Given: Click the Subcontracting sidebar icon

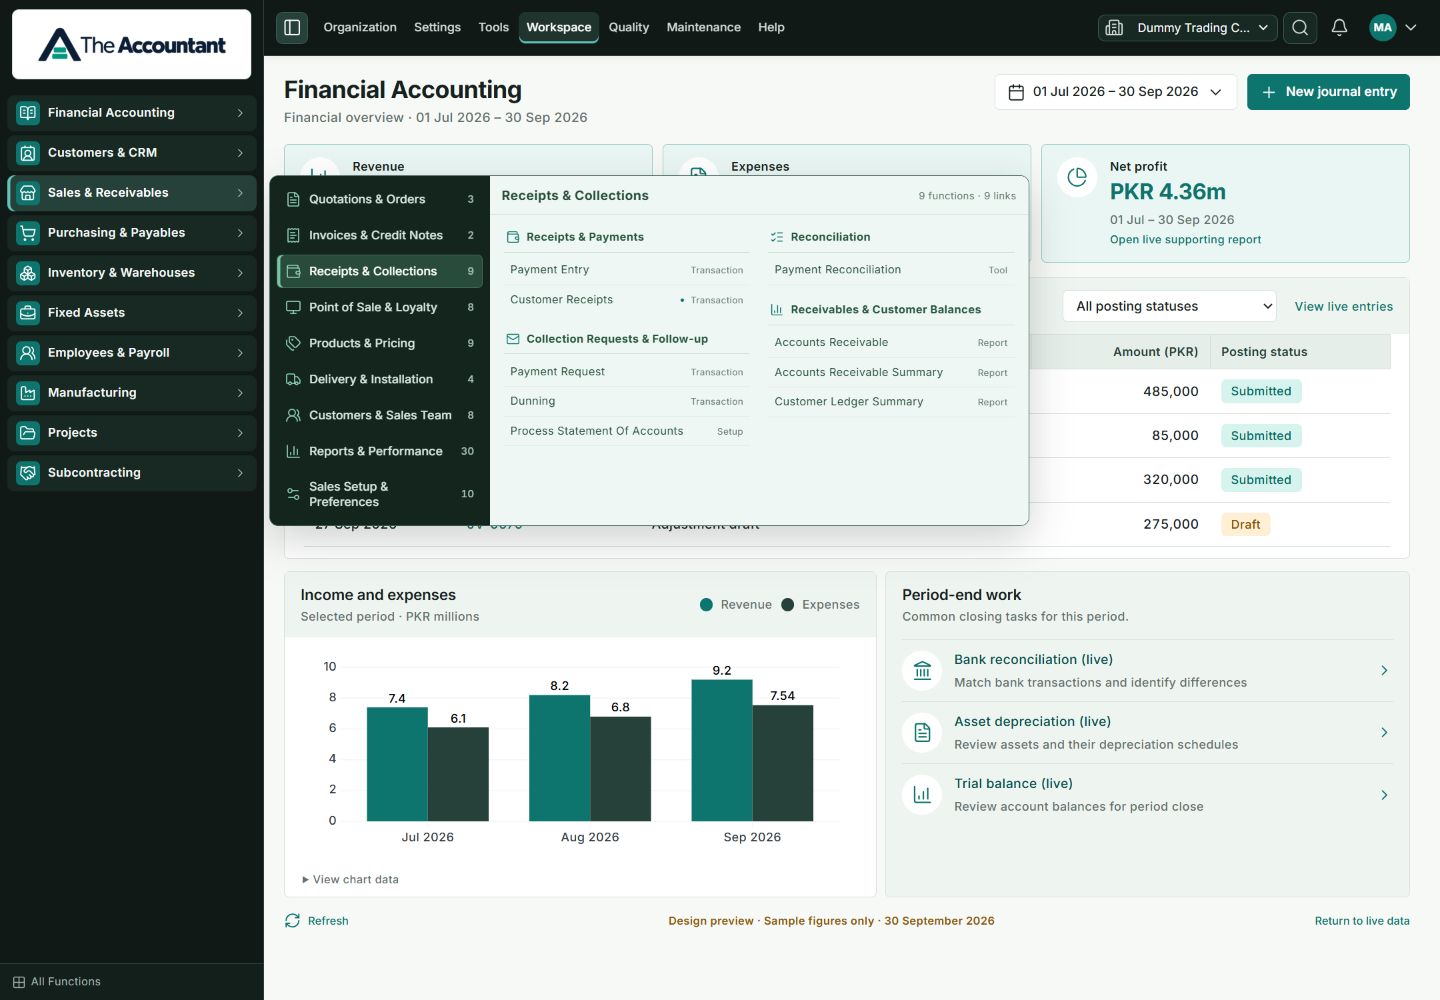Looking at the screenshot, I should [x=28, y=473].
